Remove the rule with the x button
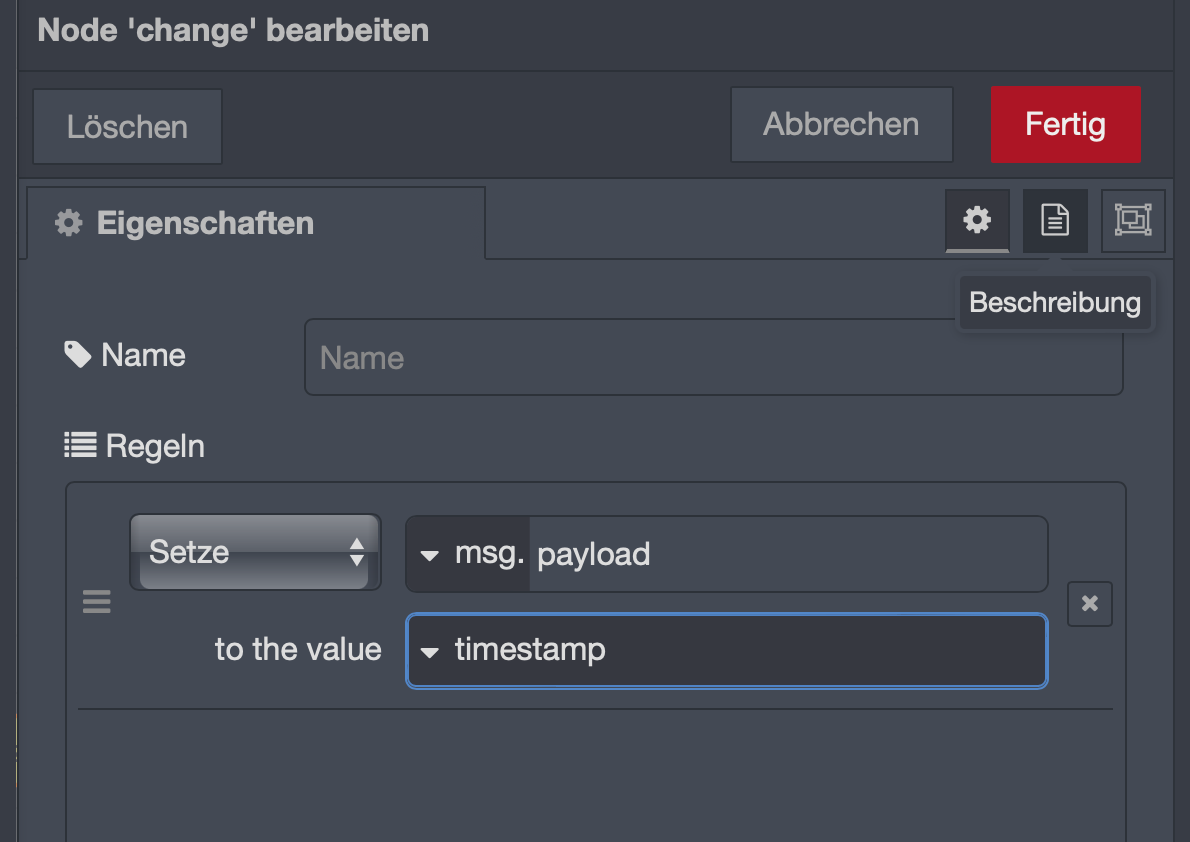Image resolution: width=1190 pixels, height=842 pixels. pos(1090,604)
